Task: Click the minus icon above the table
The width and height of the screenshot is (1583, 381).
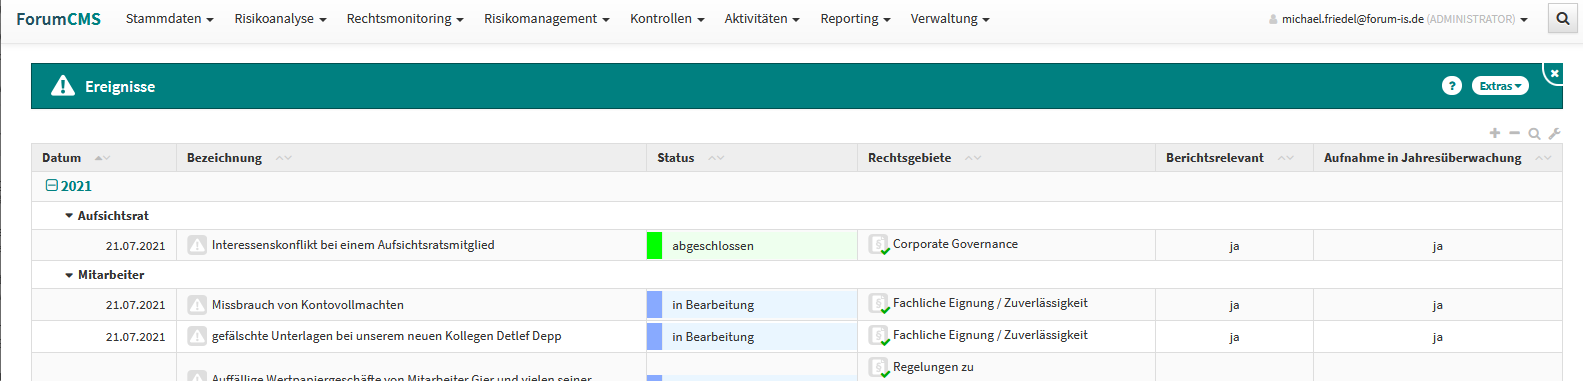Action: [x=1514, y=133]
